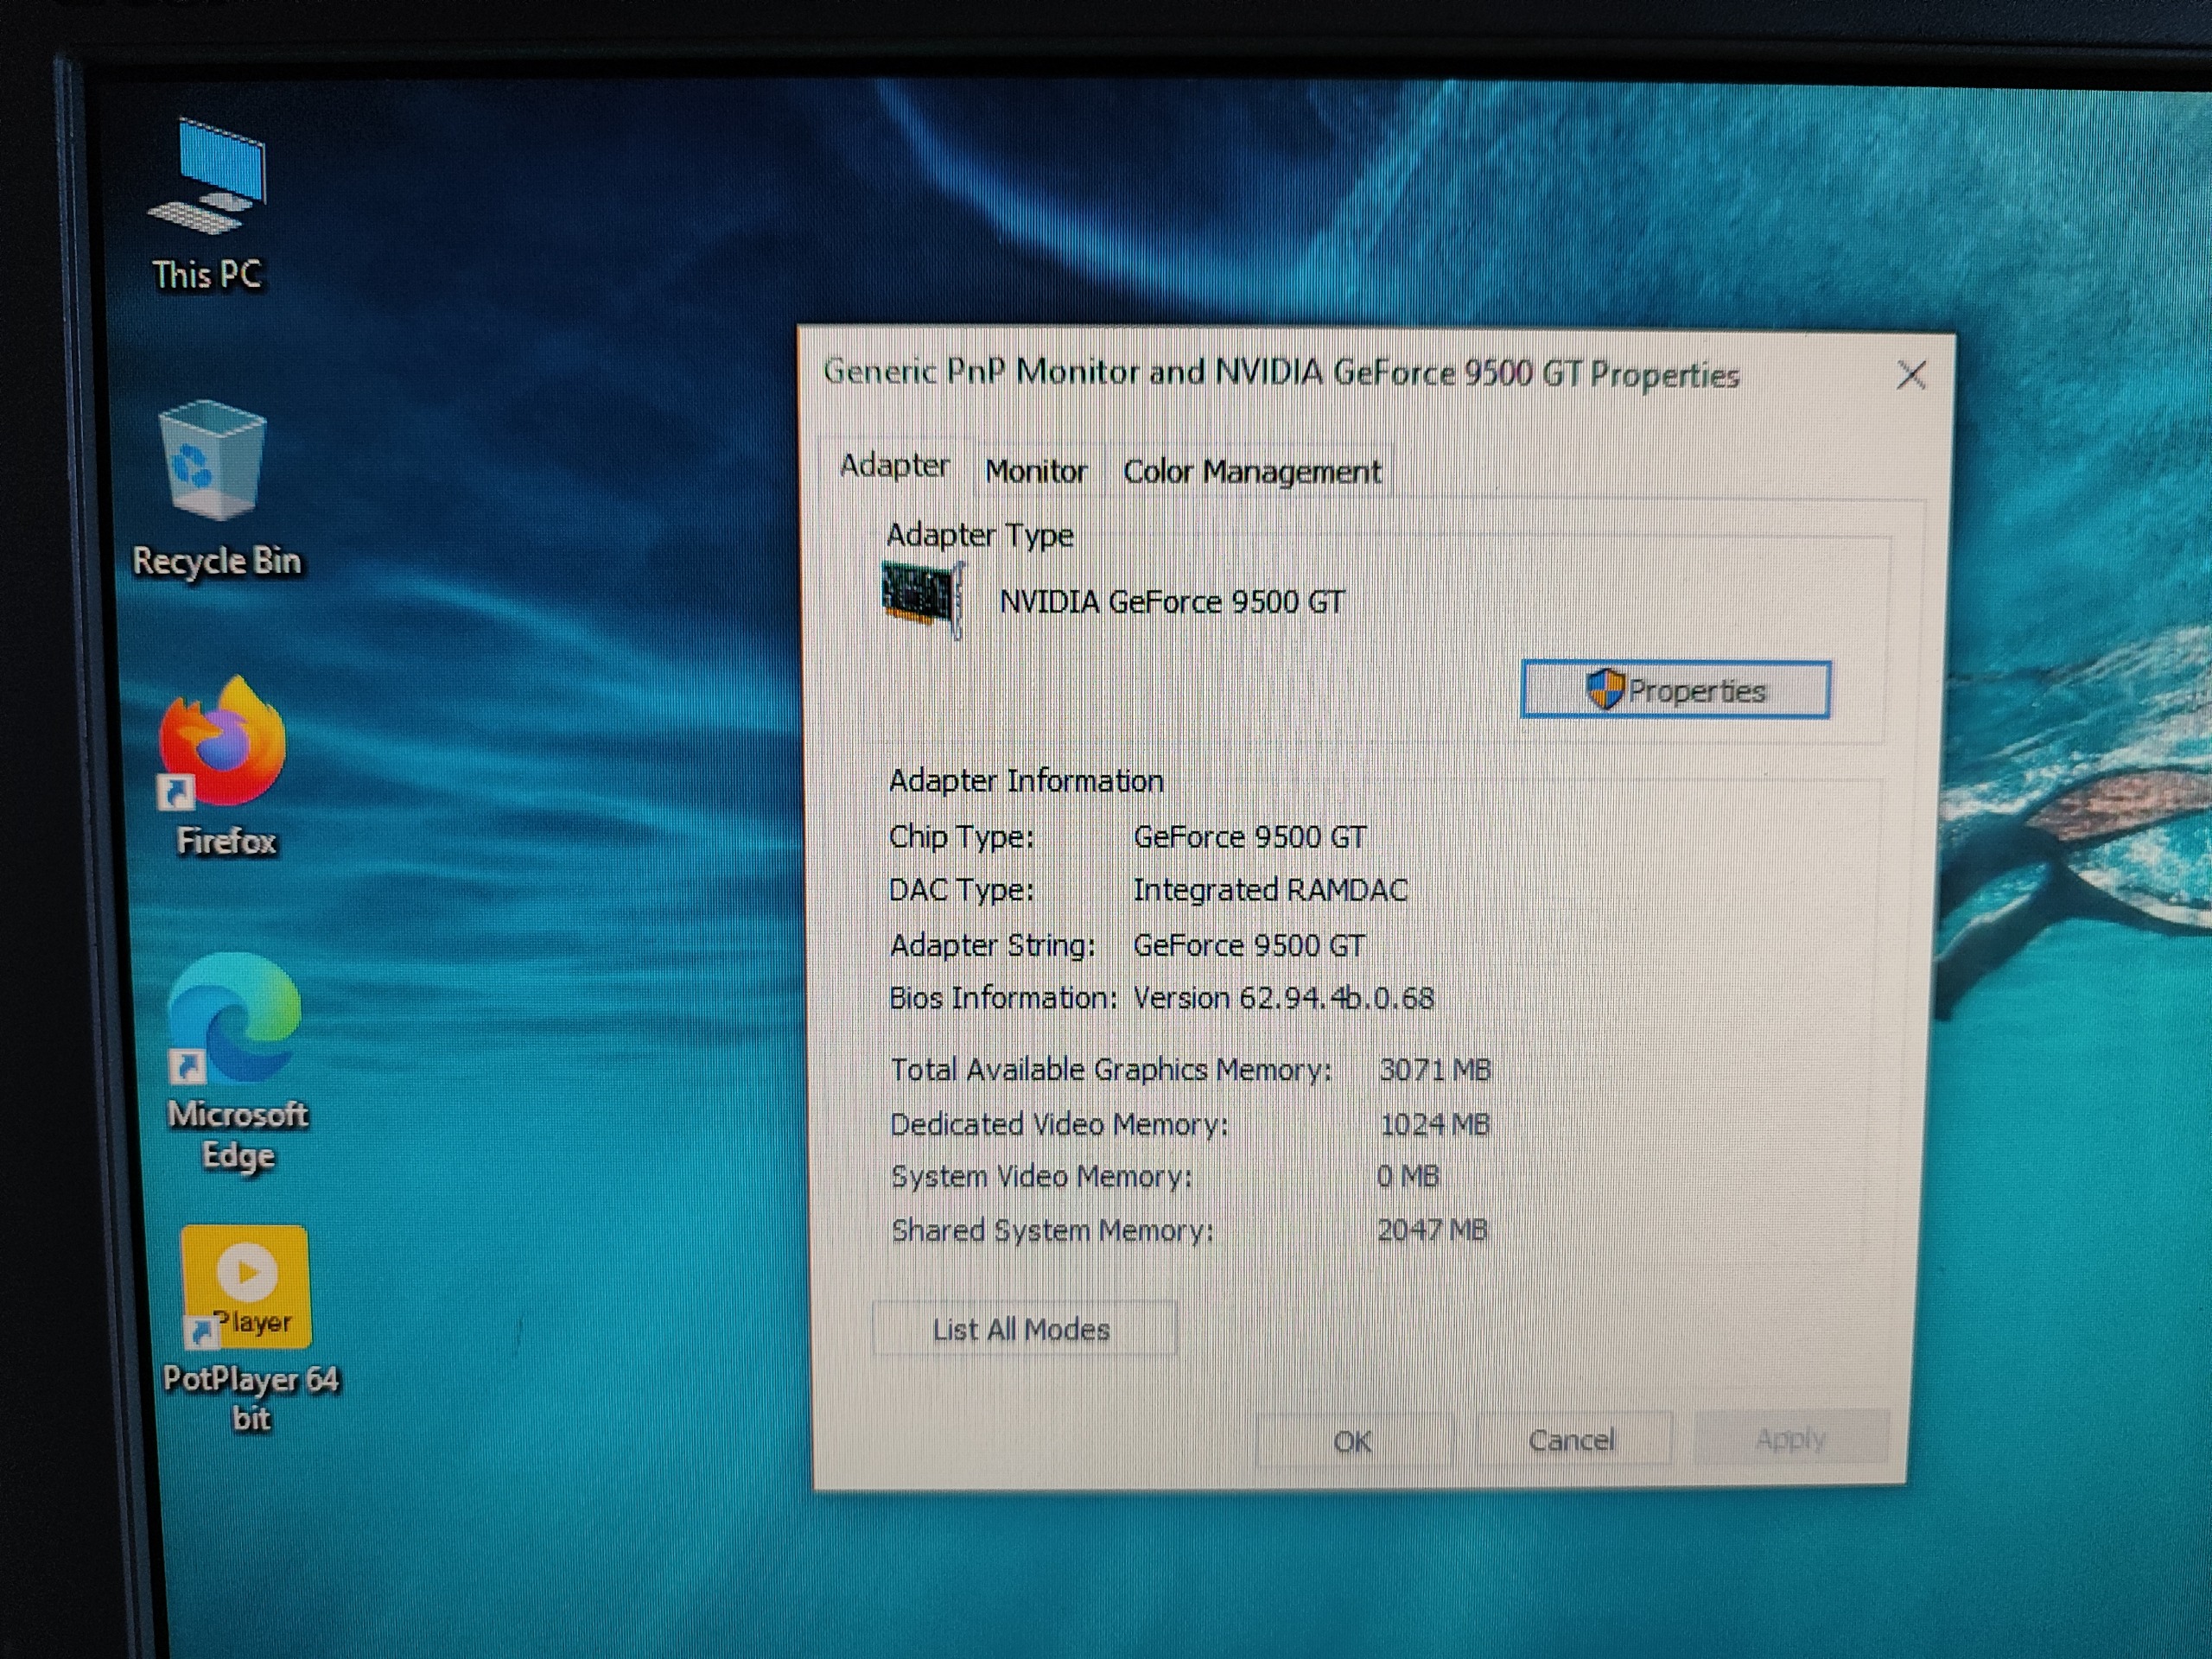Viewport: 2212px width, 1659px height.
Task: Click the Dedicated Video Memory 1024 MB value
Action: (1434, 1125)
